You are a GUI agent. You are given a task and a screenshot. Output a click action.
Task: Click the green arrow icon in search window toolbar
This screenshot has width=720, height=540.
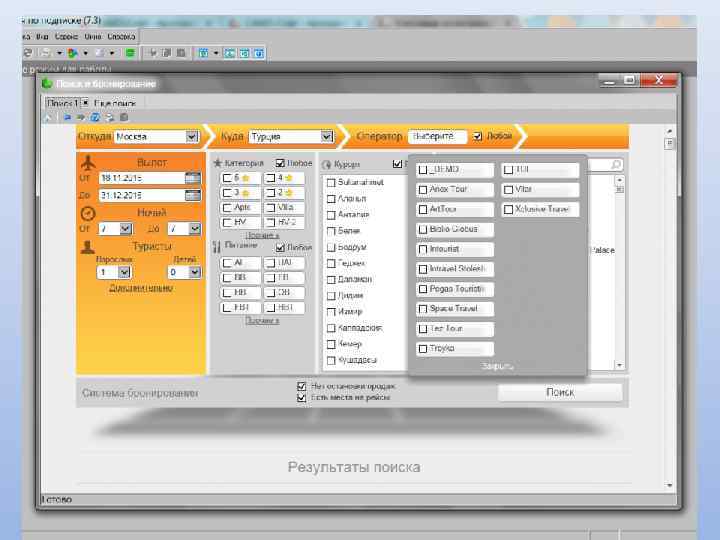pyautogui.click(x=81, y=118)
